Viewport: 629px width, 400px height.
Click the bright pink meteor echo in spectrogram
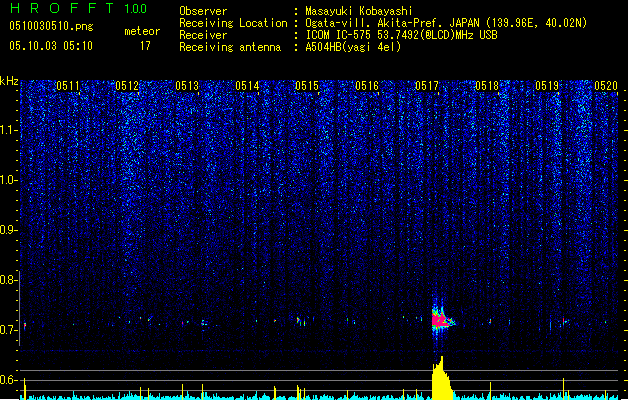pos(441,319)
